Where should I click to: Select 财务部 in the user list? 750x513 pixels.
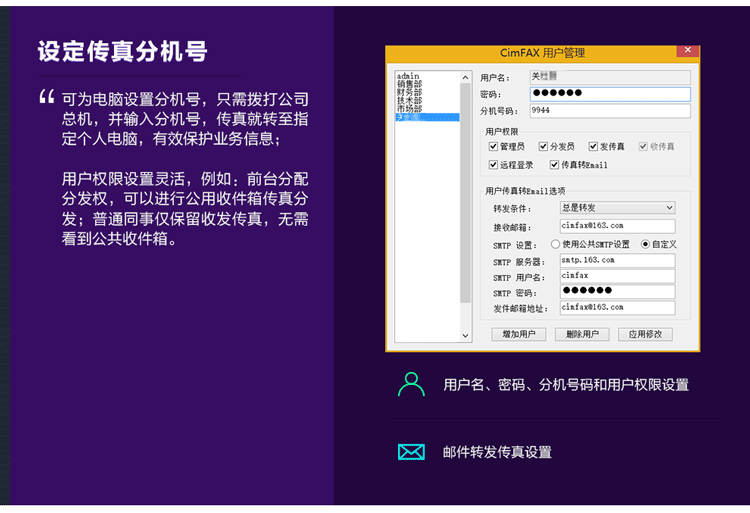(x=409, y=92)
